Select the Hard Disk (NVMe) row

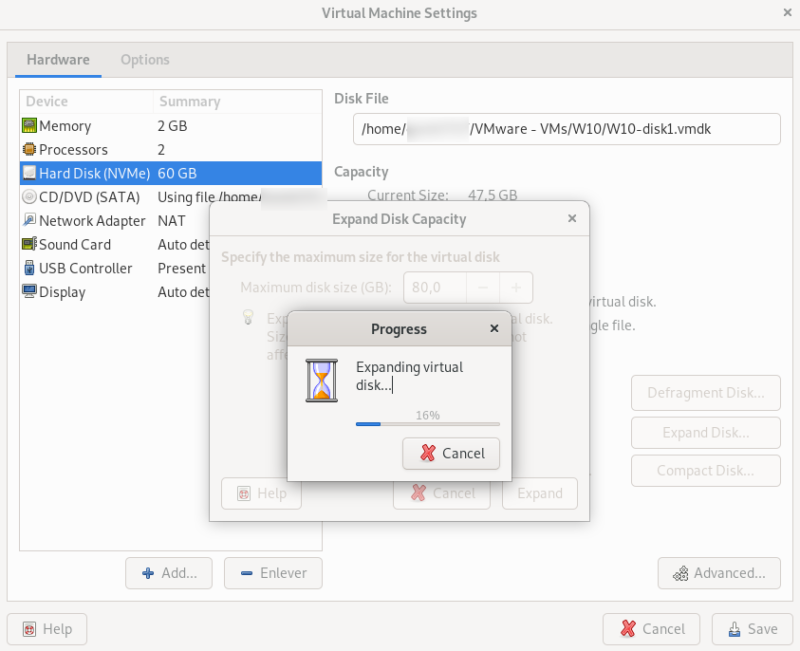[171, 173]
